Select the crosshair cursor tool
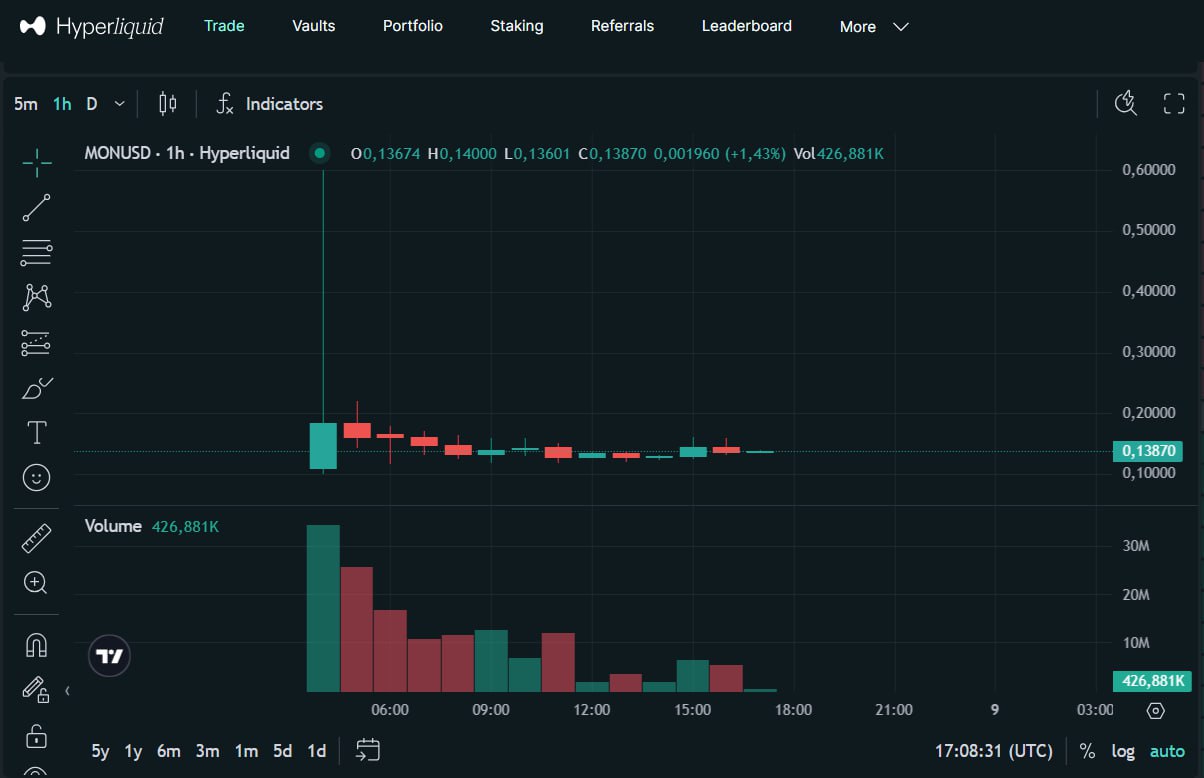The image size is (1204, 778). pyautogui.click(x=36, y=160)
